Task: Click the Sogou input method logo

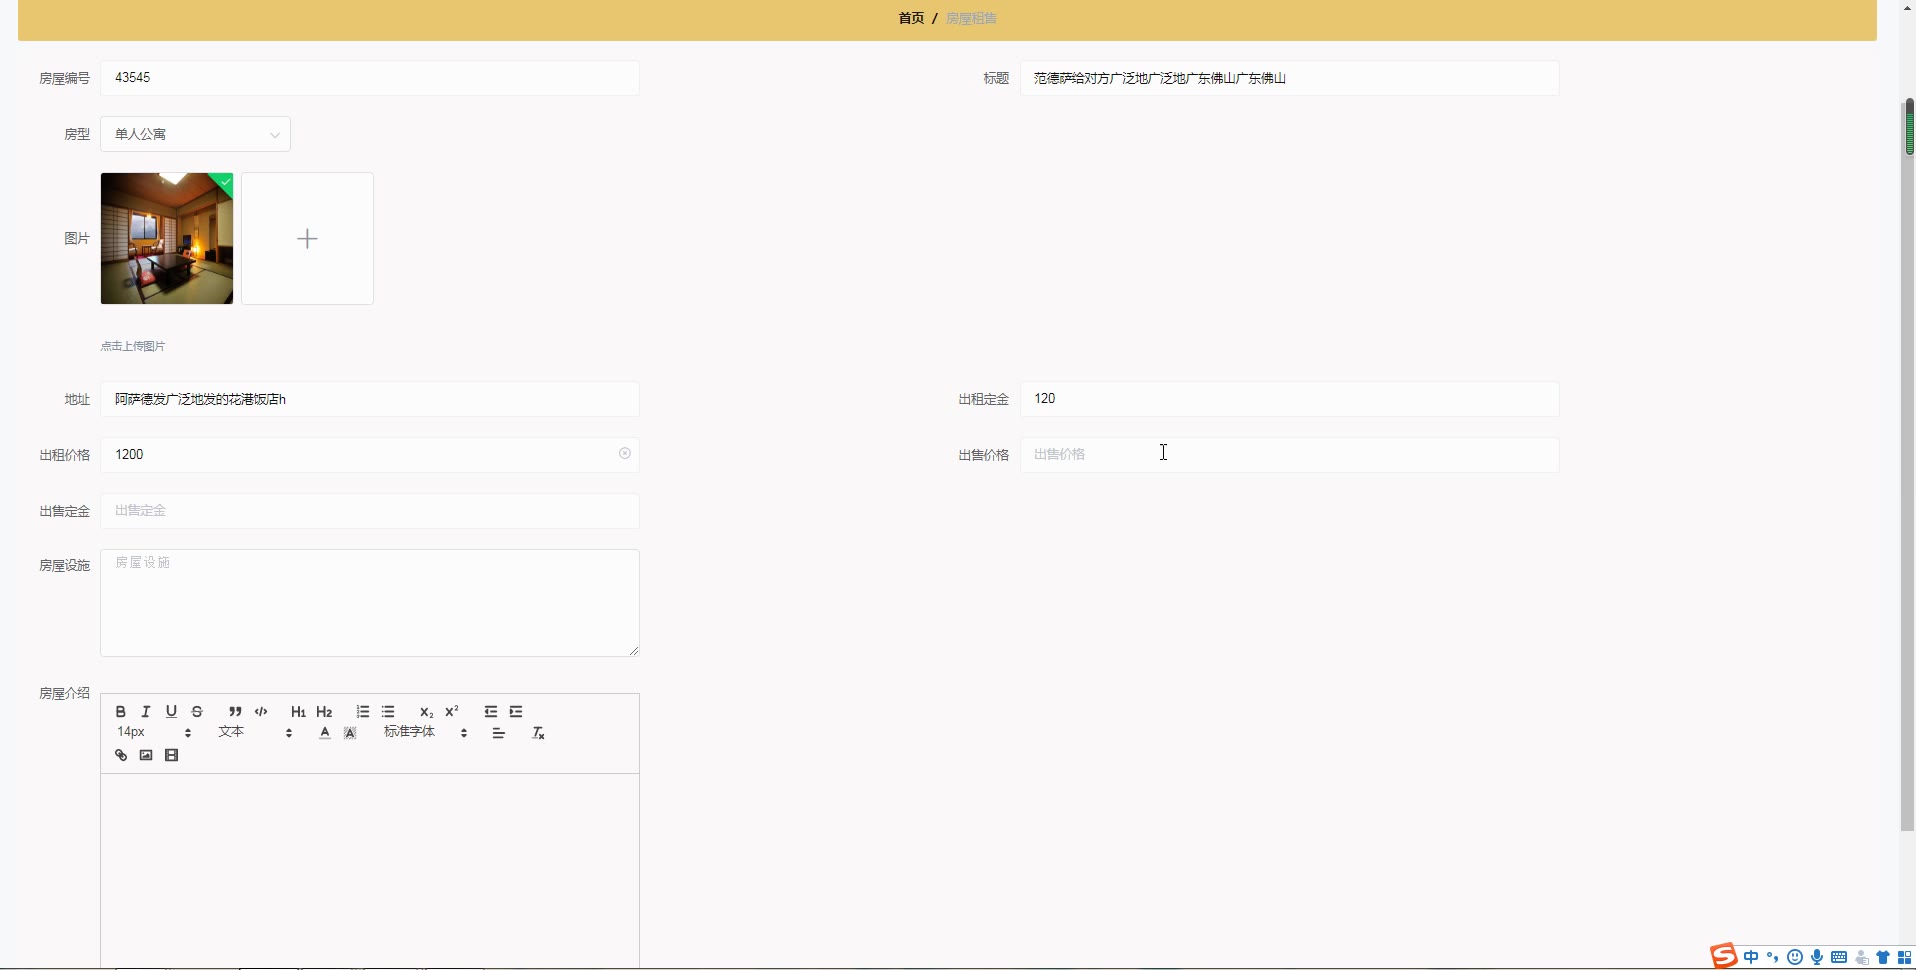Action: tap(1723, 956)
